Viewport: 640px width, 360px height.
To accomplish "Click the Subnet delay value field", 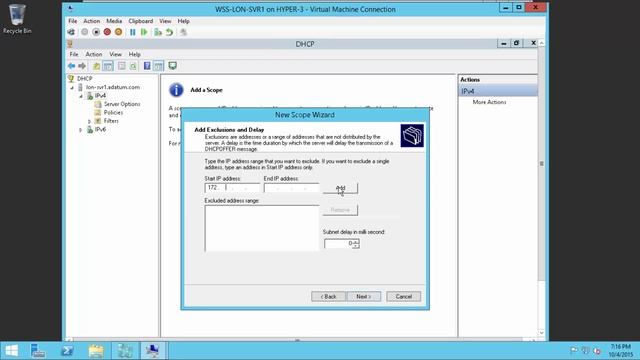I will pos(338,244).
